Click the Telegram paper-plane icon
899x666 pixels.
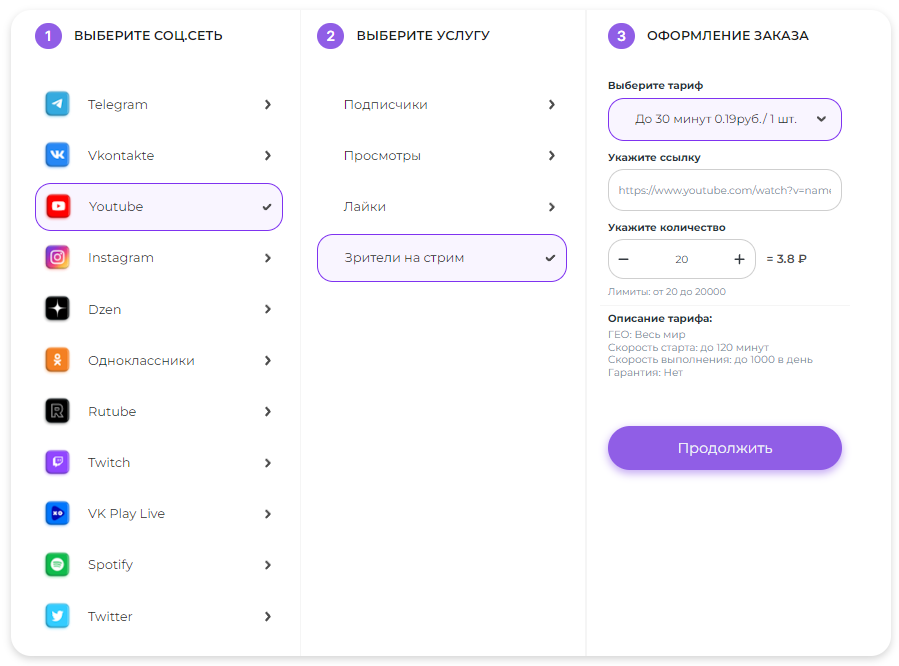[57, 104]
